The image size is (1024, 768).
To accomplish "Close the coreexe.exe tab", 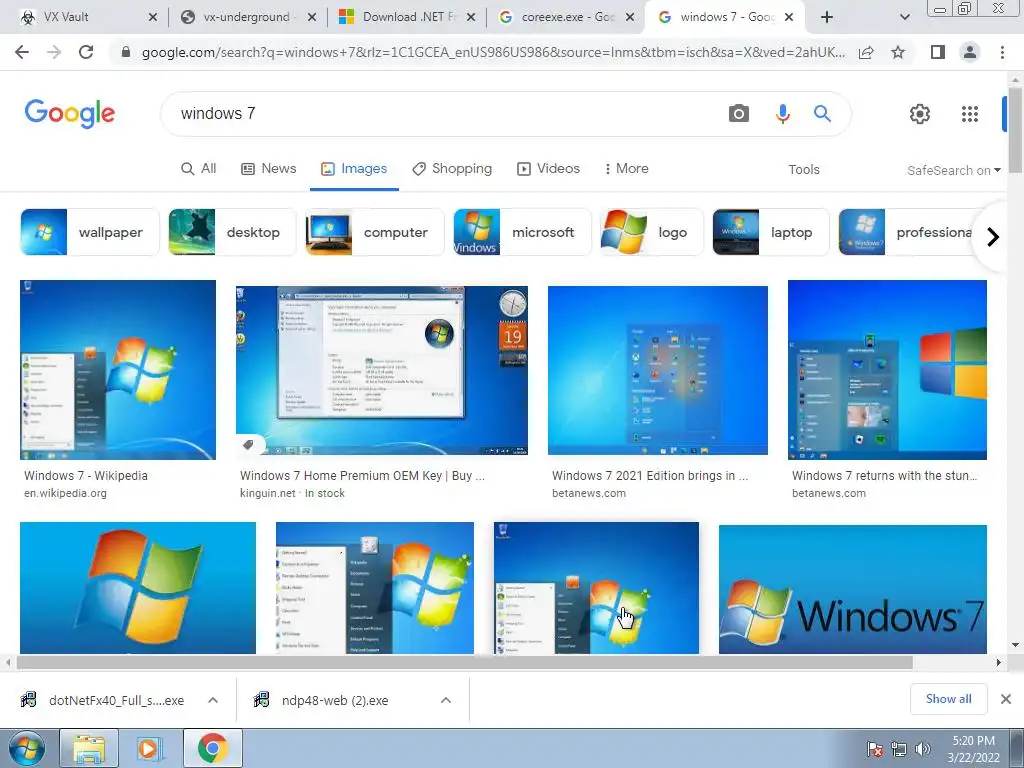I will point(630,17).
